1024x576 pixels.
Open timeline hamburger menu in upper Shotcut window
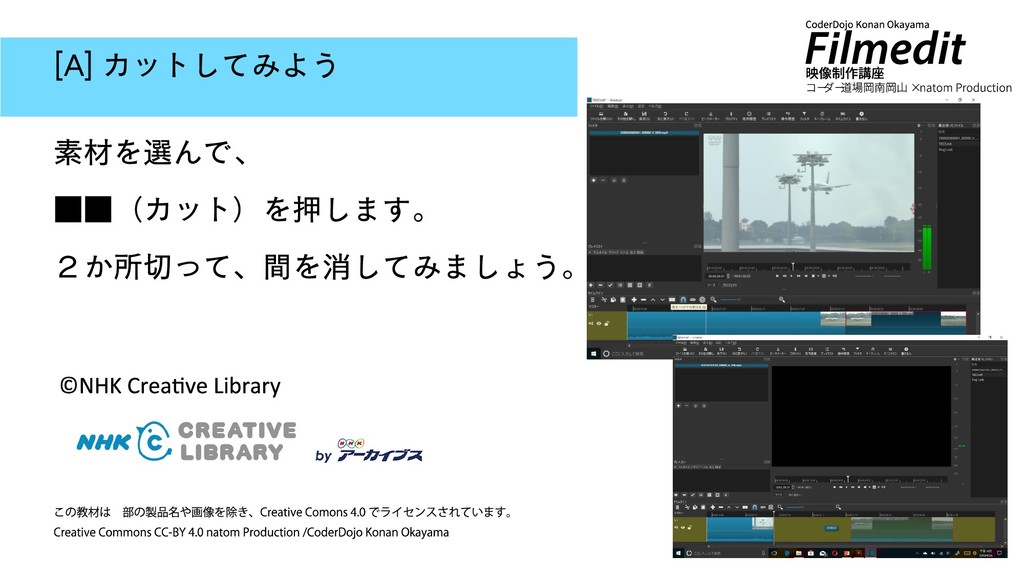coord(592,300)
